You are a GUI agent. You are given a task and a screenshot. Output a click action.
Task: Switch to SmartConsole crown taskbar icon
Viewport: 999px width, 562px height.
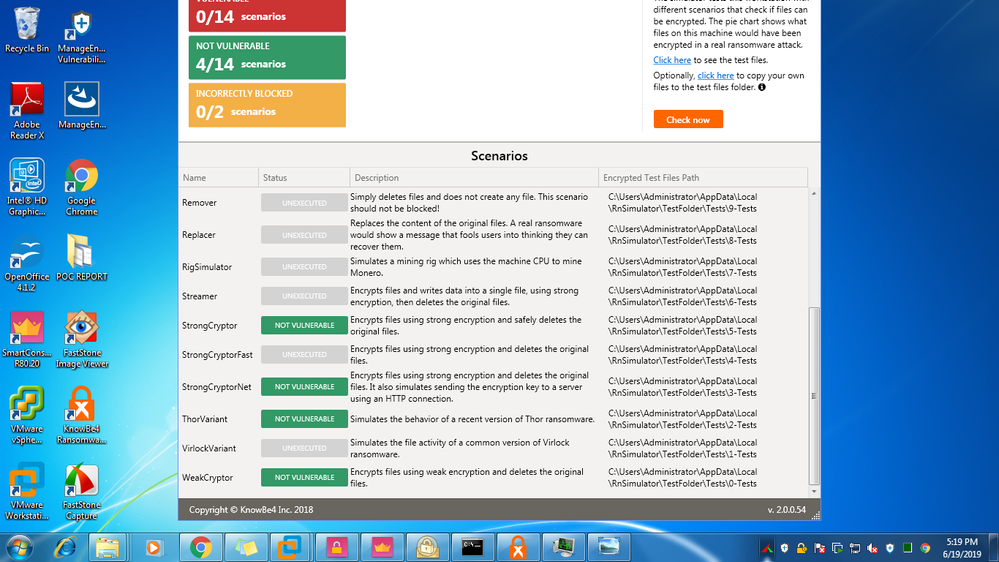(x=382, y=547)
